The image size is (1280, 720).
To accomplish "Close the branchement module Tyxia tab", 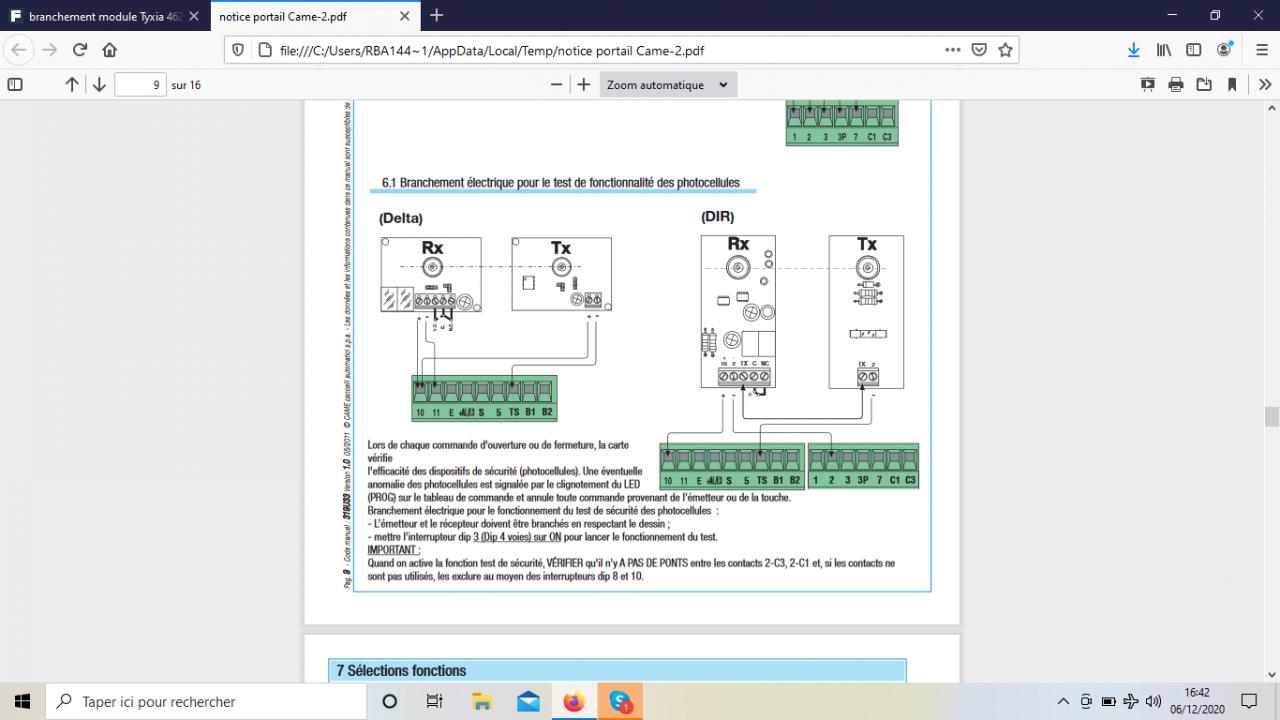I will pos(194,16).
